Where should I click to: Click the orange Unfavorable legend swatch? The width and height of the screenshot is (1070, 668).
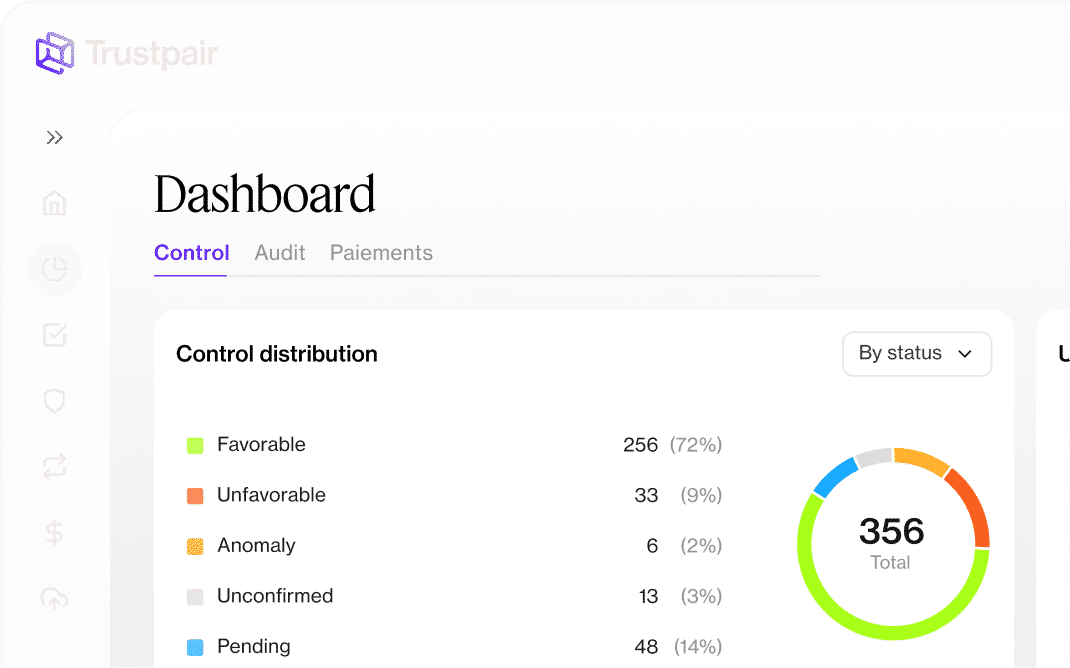(196, 496)
